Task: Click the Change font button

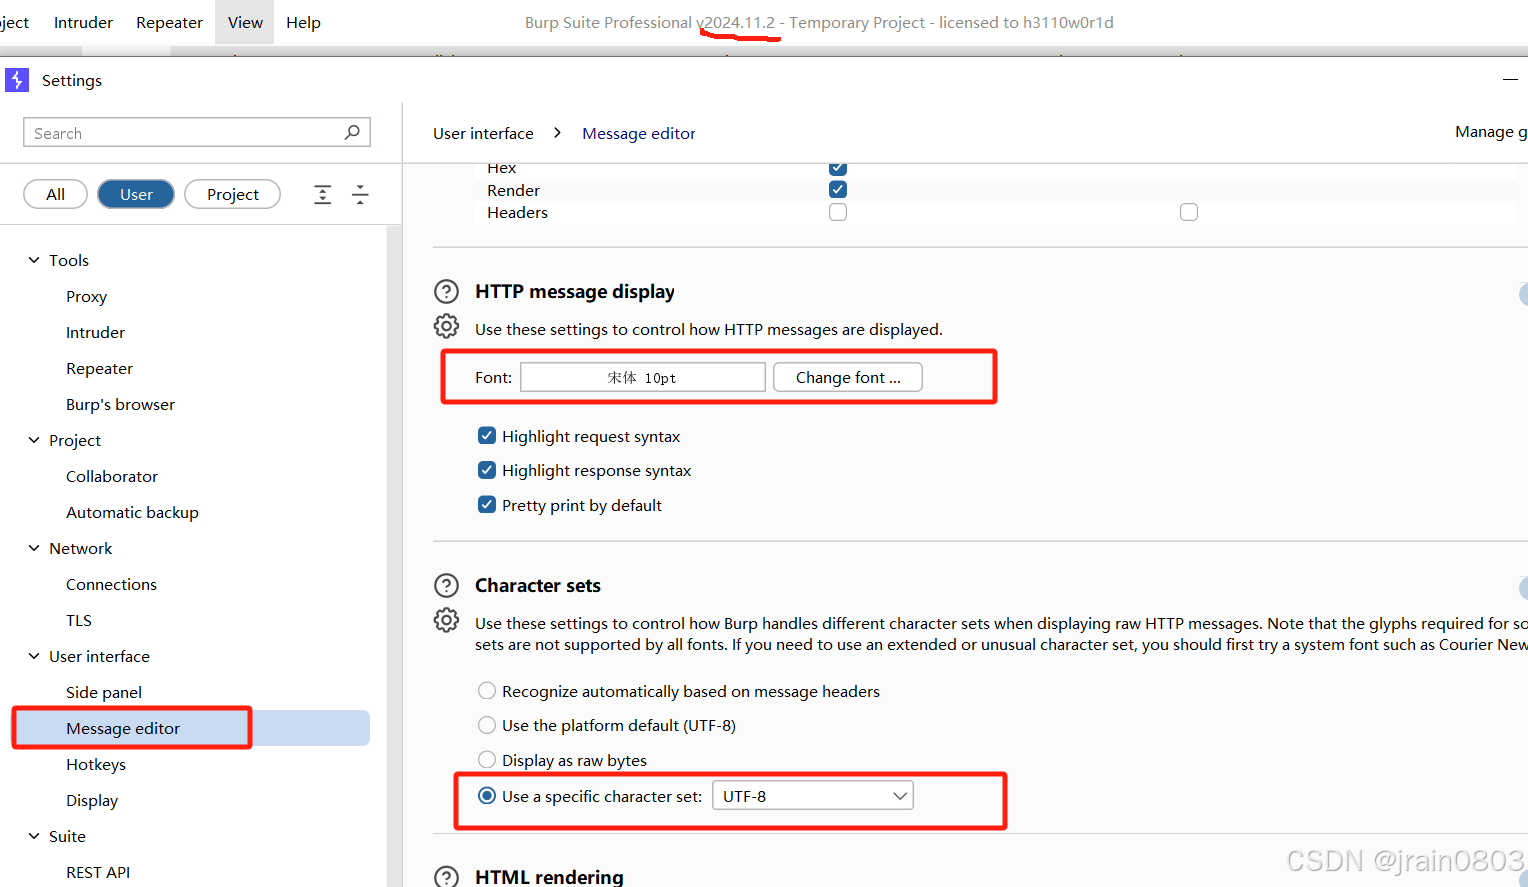Action: 848,377
